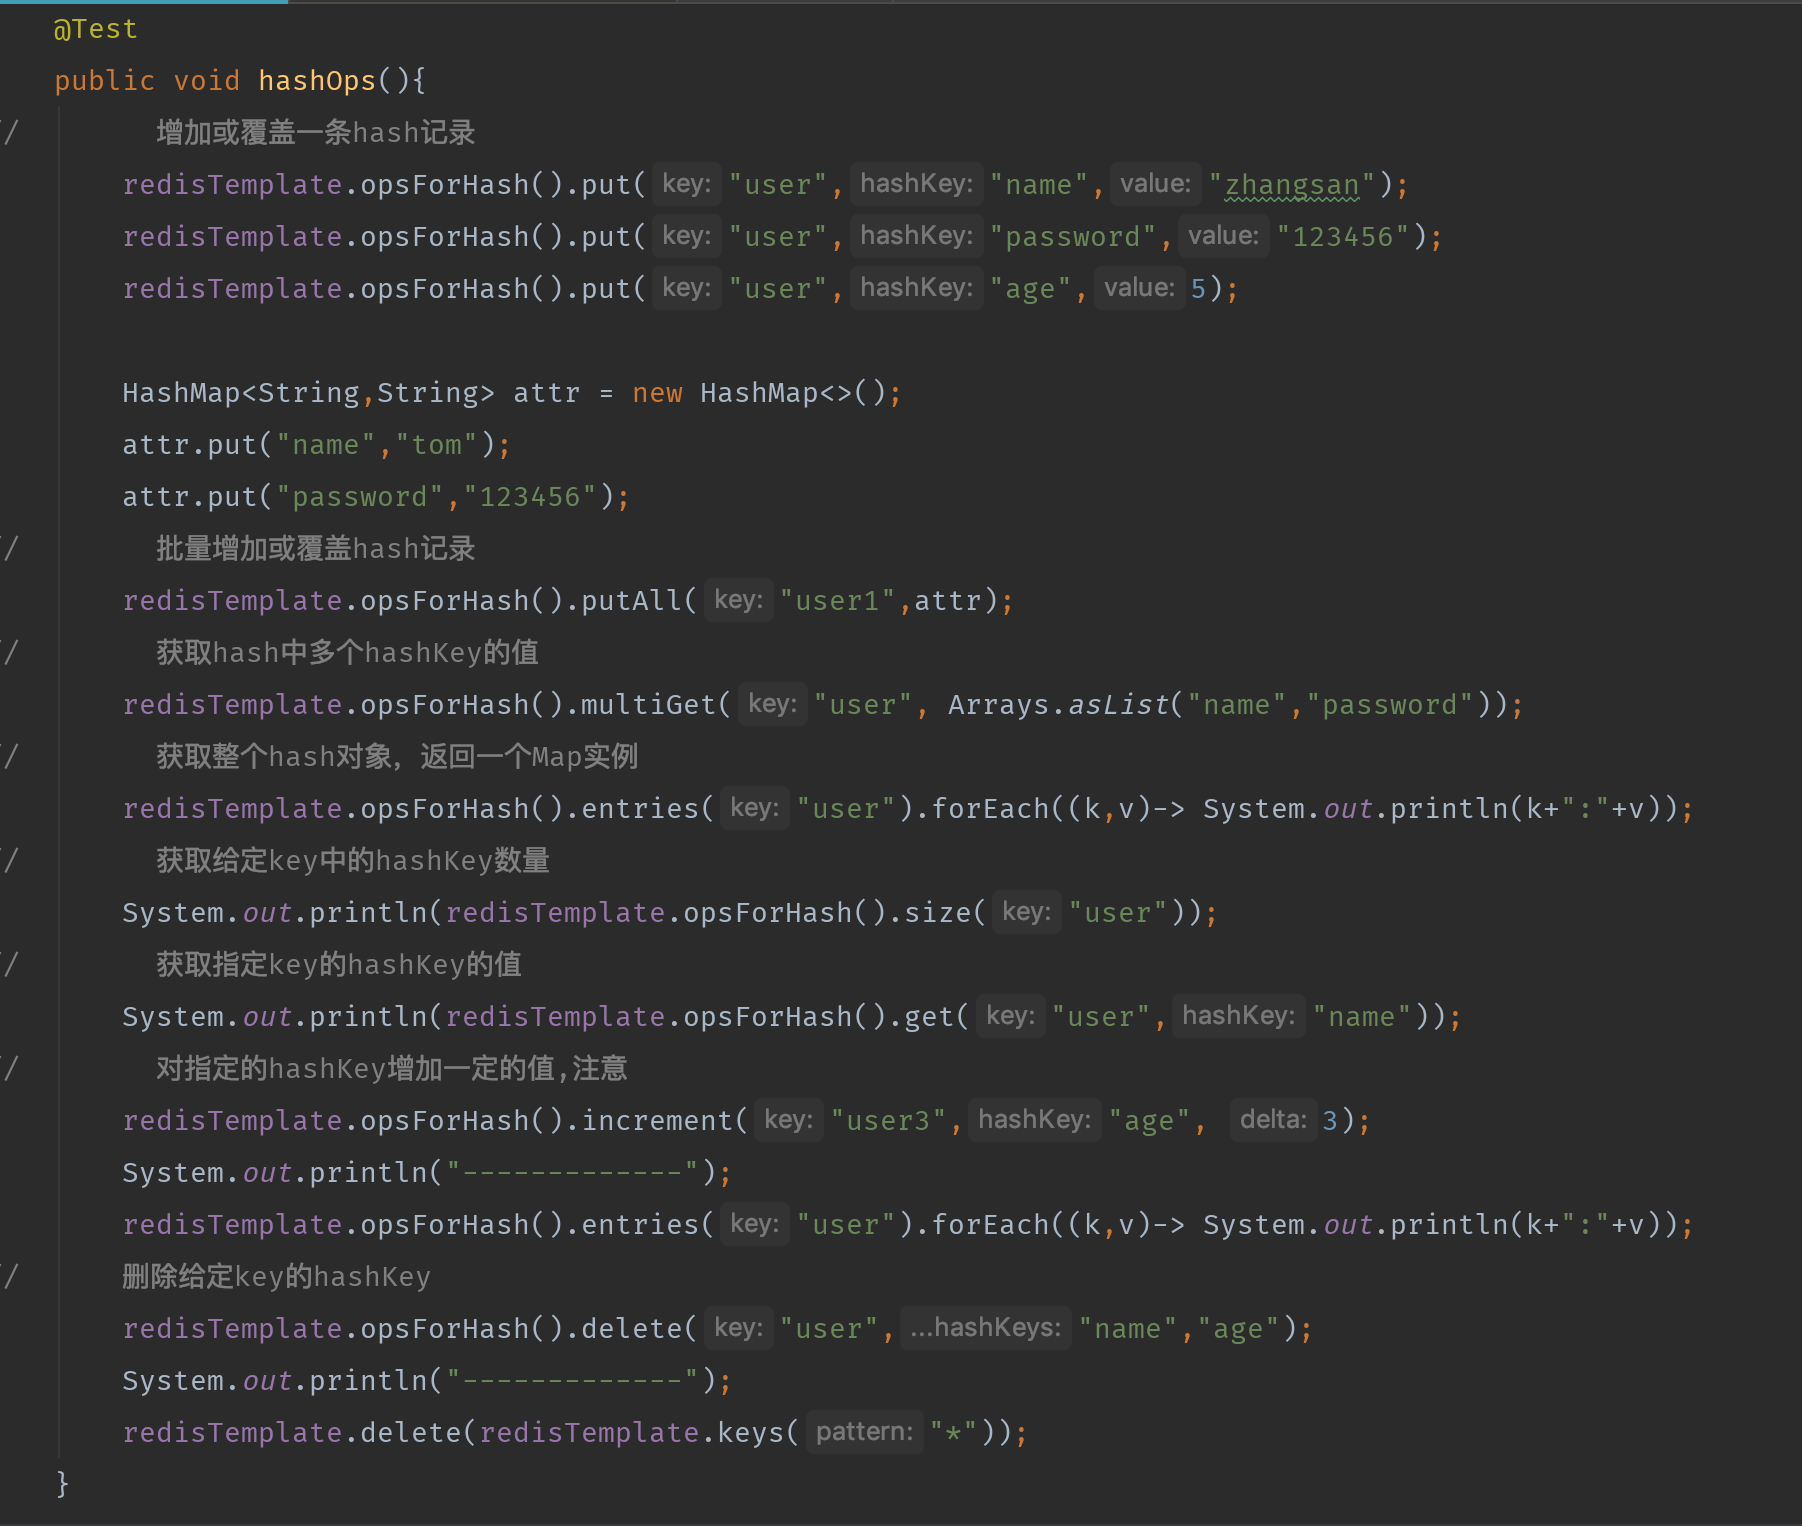Click the void keyword

point(206,81)
